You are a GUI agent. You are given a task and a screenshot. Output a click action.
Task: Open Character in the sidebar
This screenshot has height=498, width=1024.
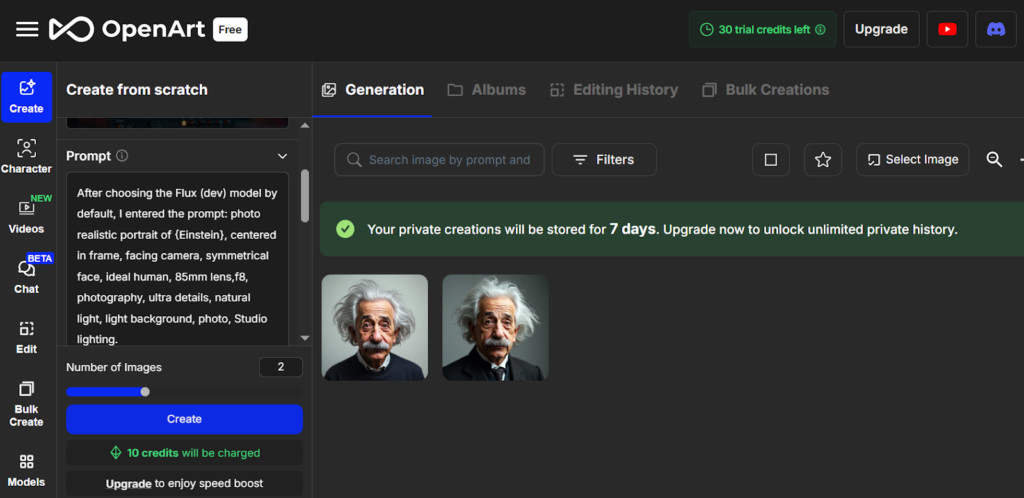coord(26,157)
